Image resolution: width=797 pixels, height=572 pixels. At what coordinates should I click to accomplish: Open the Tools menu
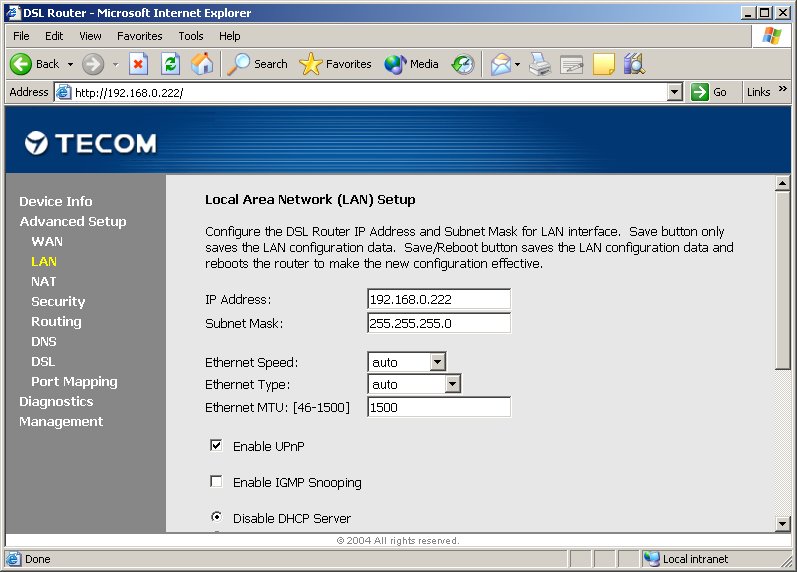[x=190, y=36]
